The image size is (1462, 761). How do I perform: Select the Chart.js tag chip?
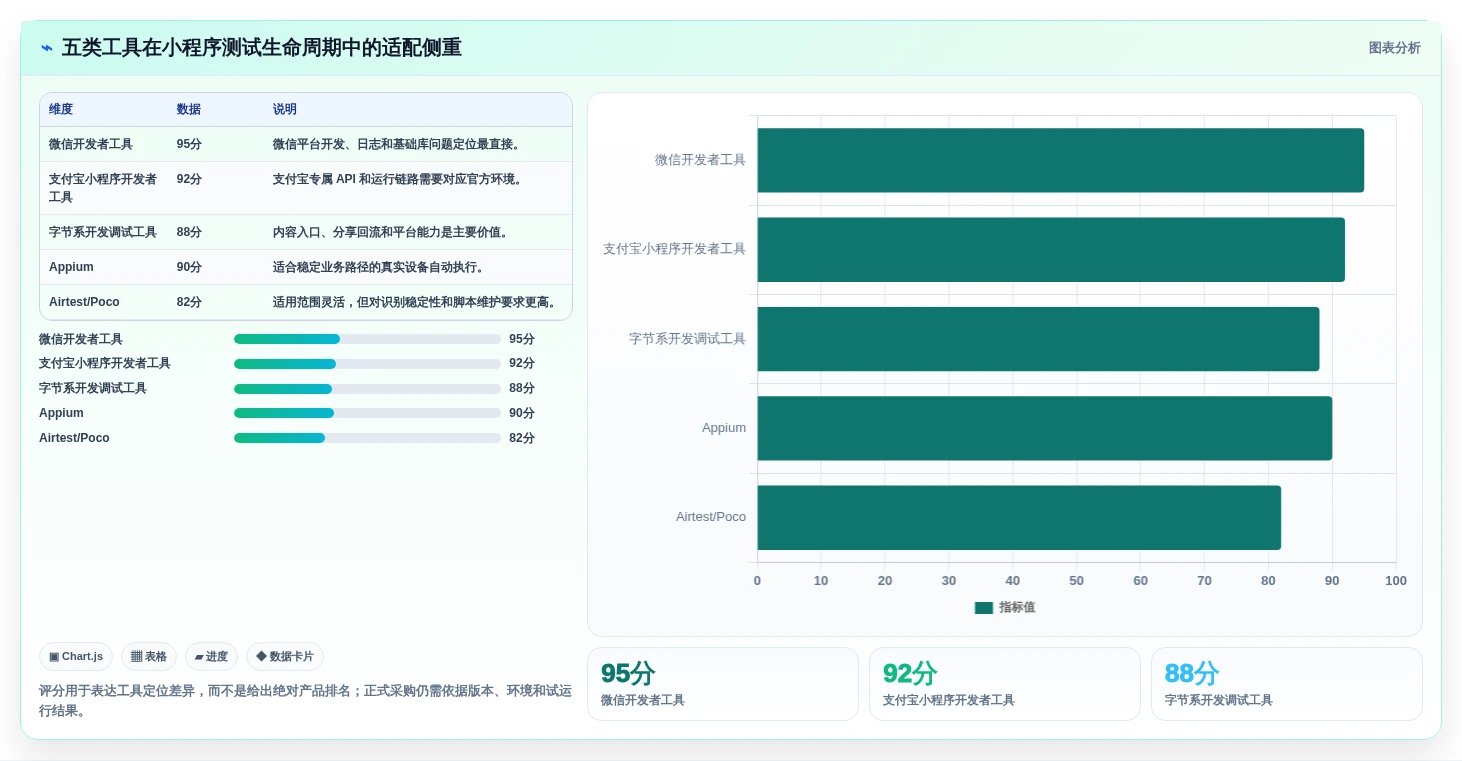pyautogui.click(x=76, y=656)
